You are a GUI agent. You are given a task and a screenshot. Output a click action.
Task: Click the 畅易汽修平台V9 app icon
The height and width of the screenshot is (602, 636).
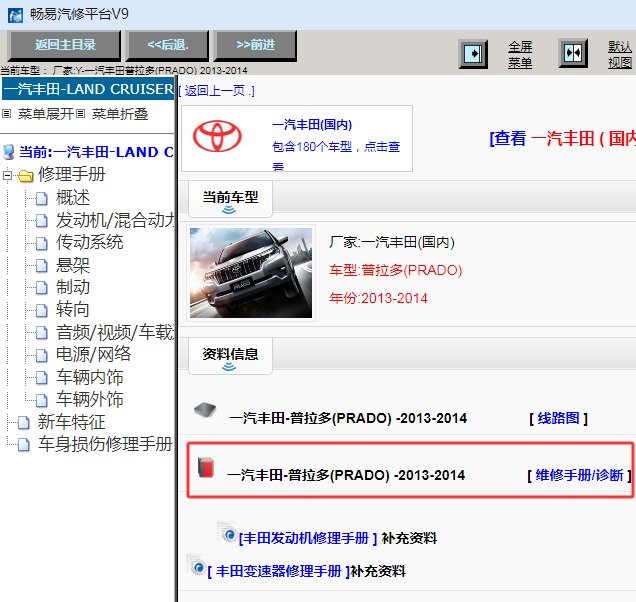pos(15,15)
